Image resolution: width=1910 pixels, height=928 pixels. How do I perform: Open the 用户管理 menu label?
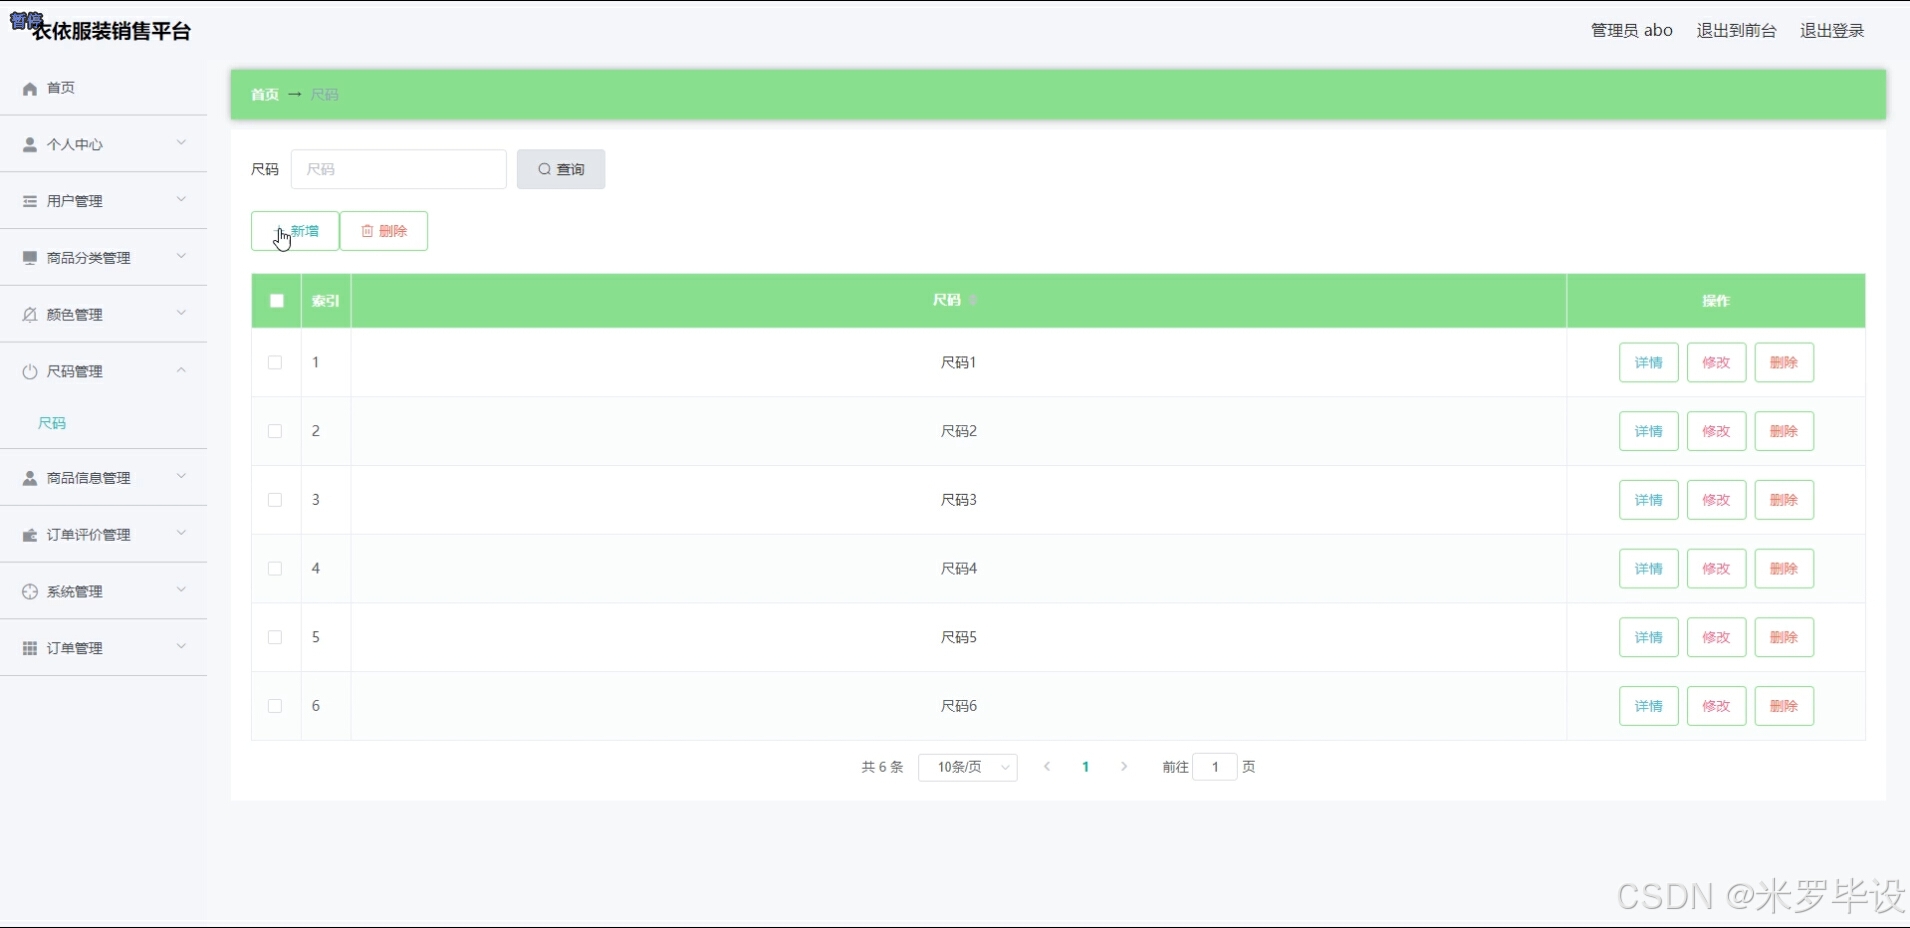click(x=75, y=201)
